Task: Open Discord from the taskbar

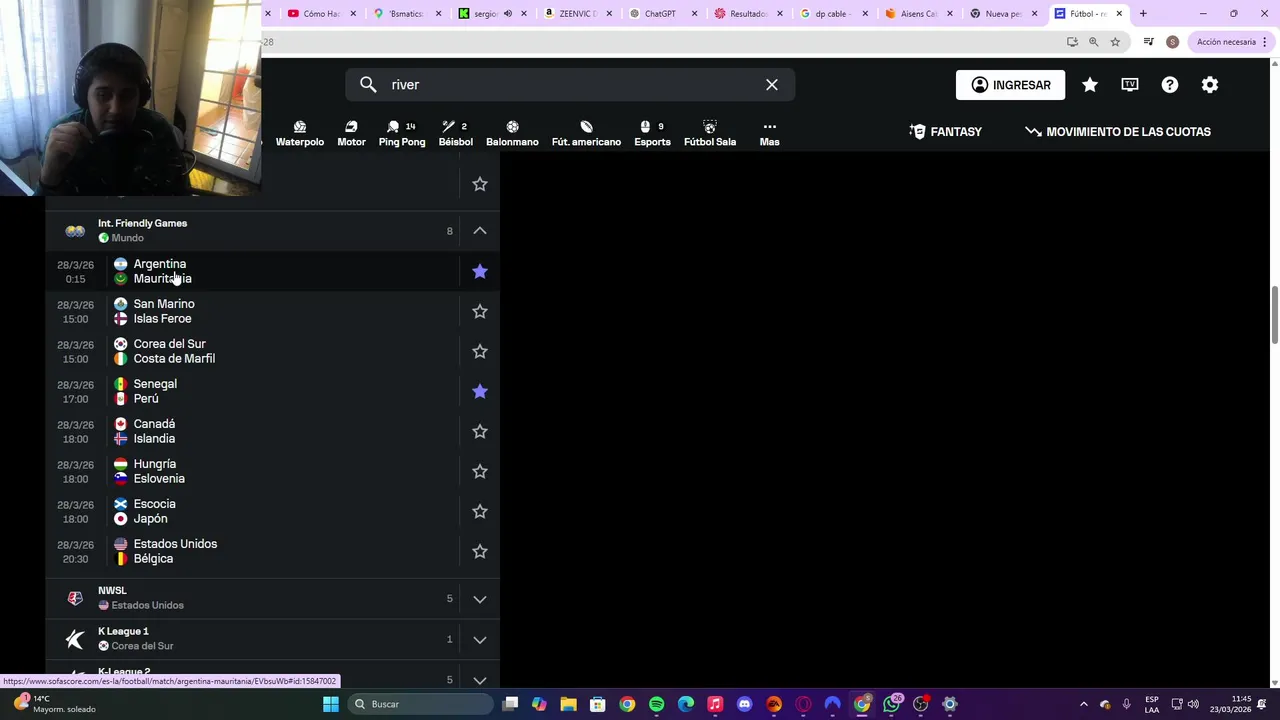Action: pyautogui.click(x=744, y=704)
